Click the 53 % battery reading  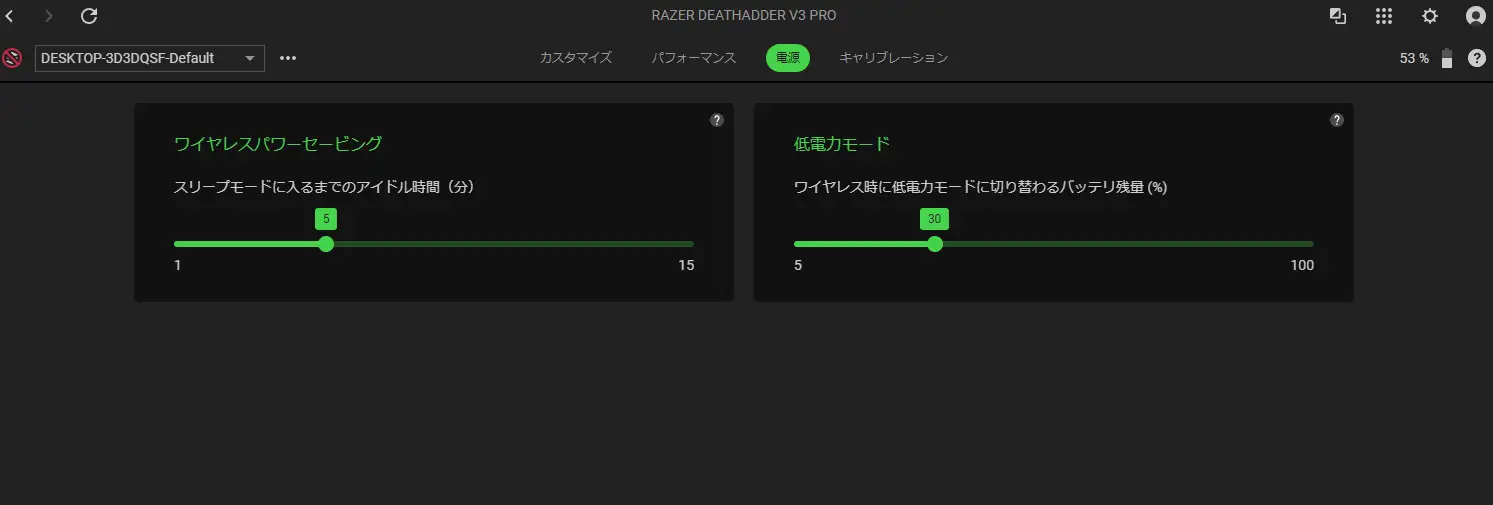tap(1414, 58)
